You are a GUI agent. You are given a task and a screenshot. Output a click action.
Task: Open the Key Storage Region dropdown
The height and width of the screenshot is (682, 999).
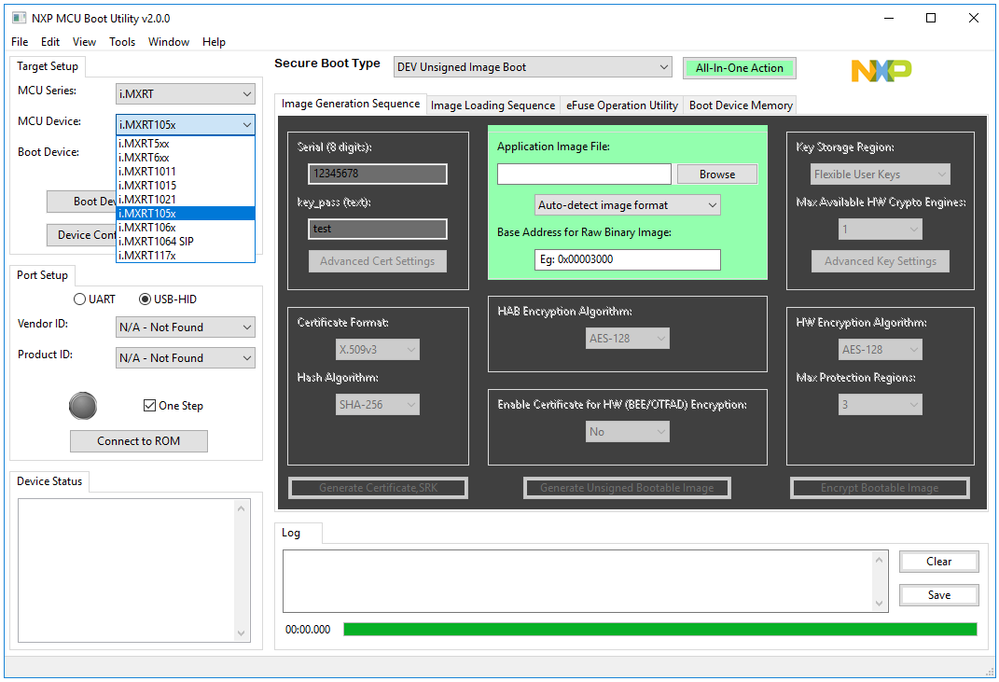coord(880,174)
